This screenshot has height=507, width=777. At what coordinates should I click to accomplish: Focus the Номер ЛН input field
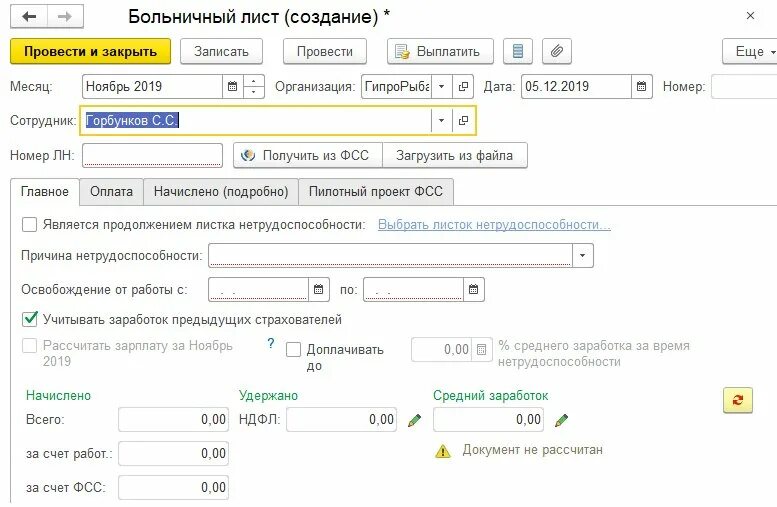point(152,156)
